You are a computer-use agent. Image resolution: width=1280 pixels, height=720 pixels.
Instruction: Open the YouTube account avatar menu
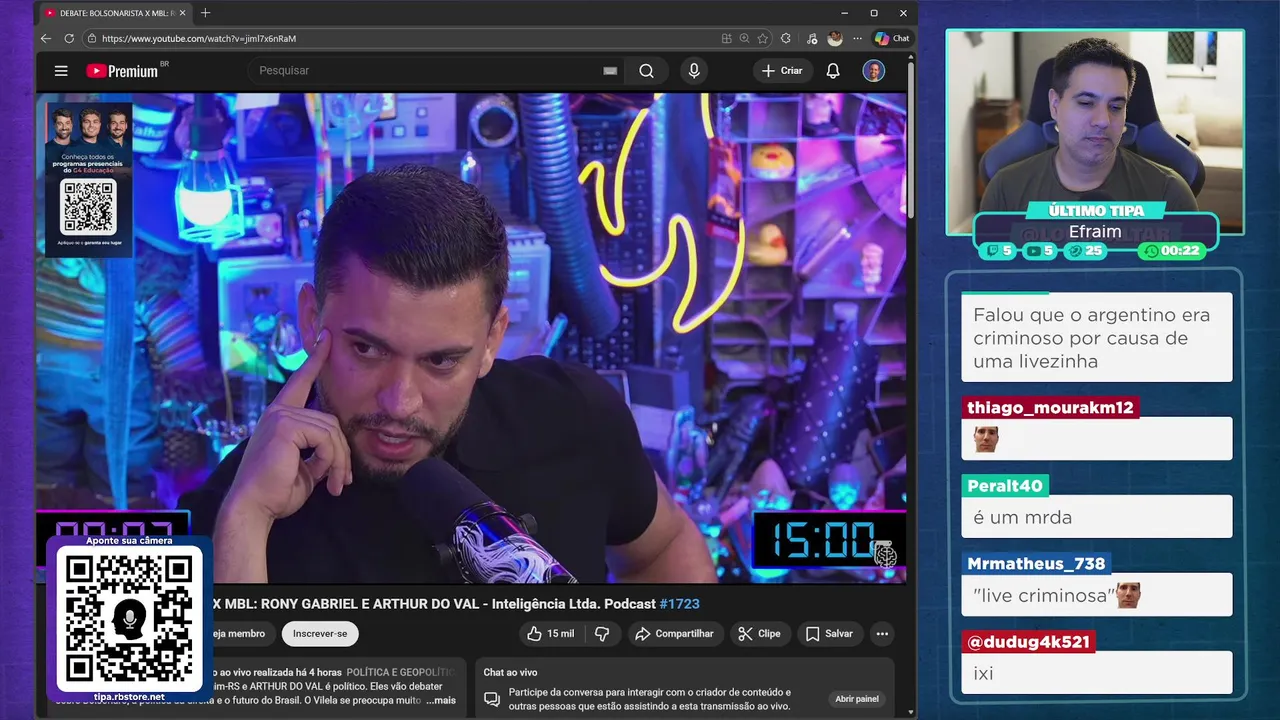(x=874, y=71)
